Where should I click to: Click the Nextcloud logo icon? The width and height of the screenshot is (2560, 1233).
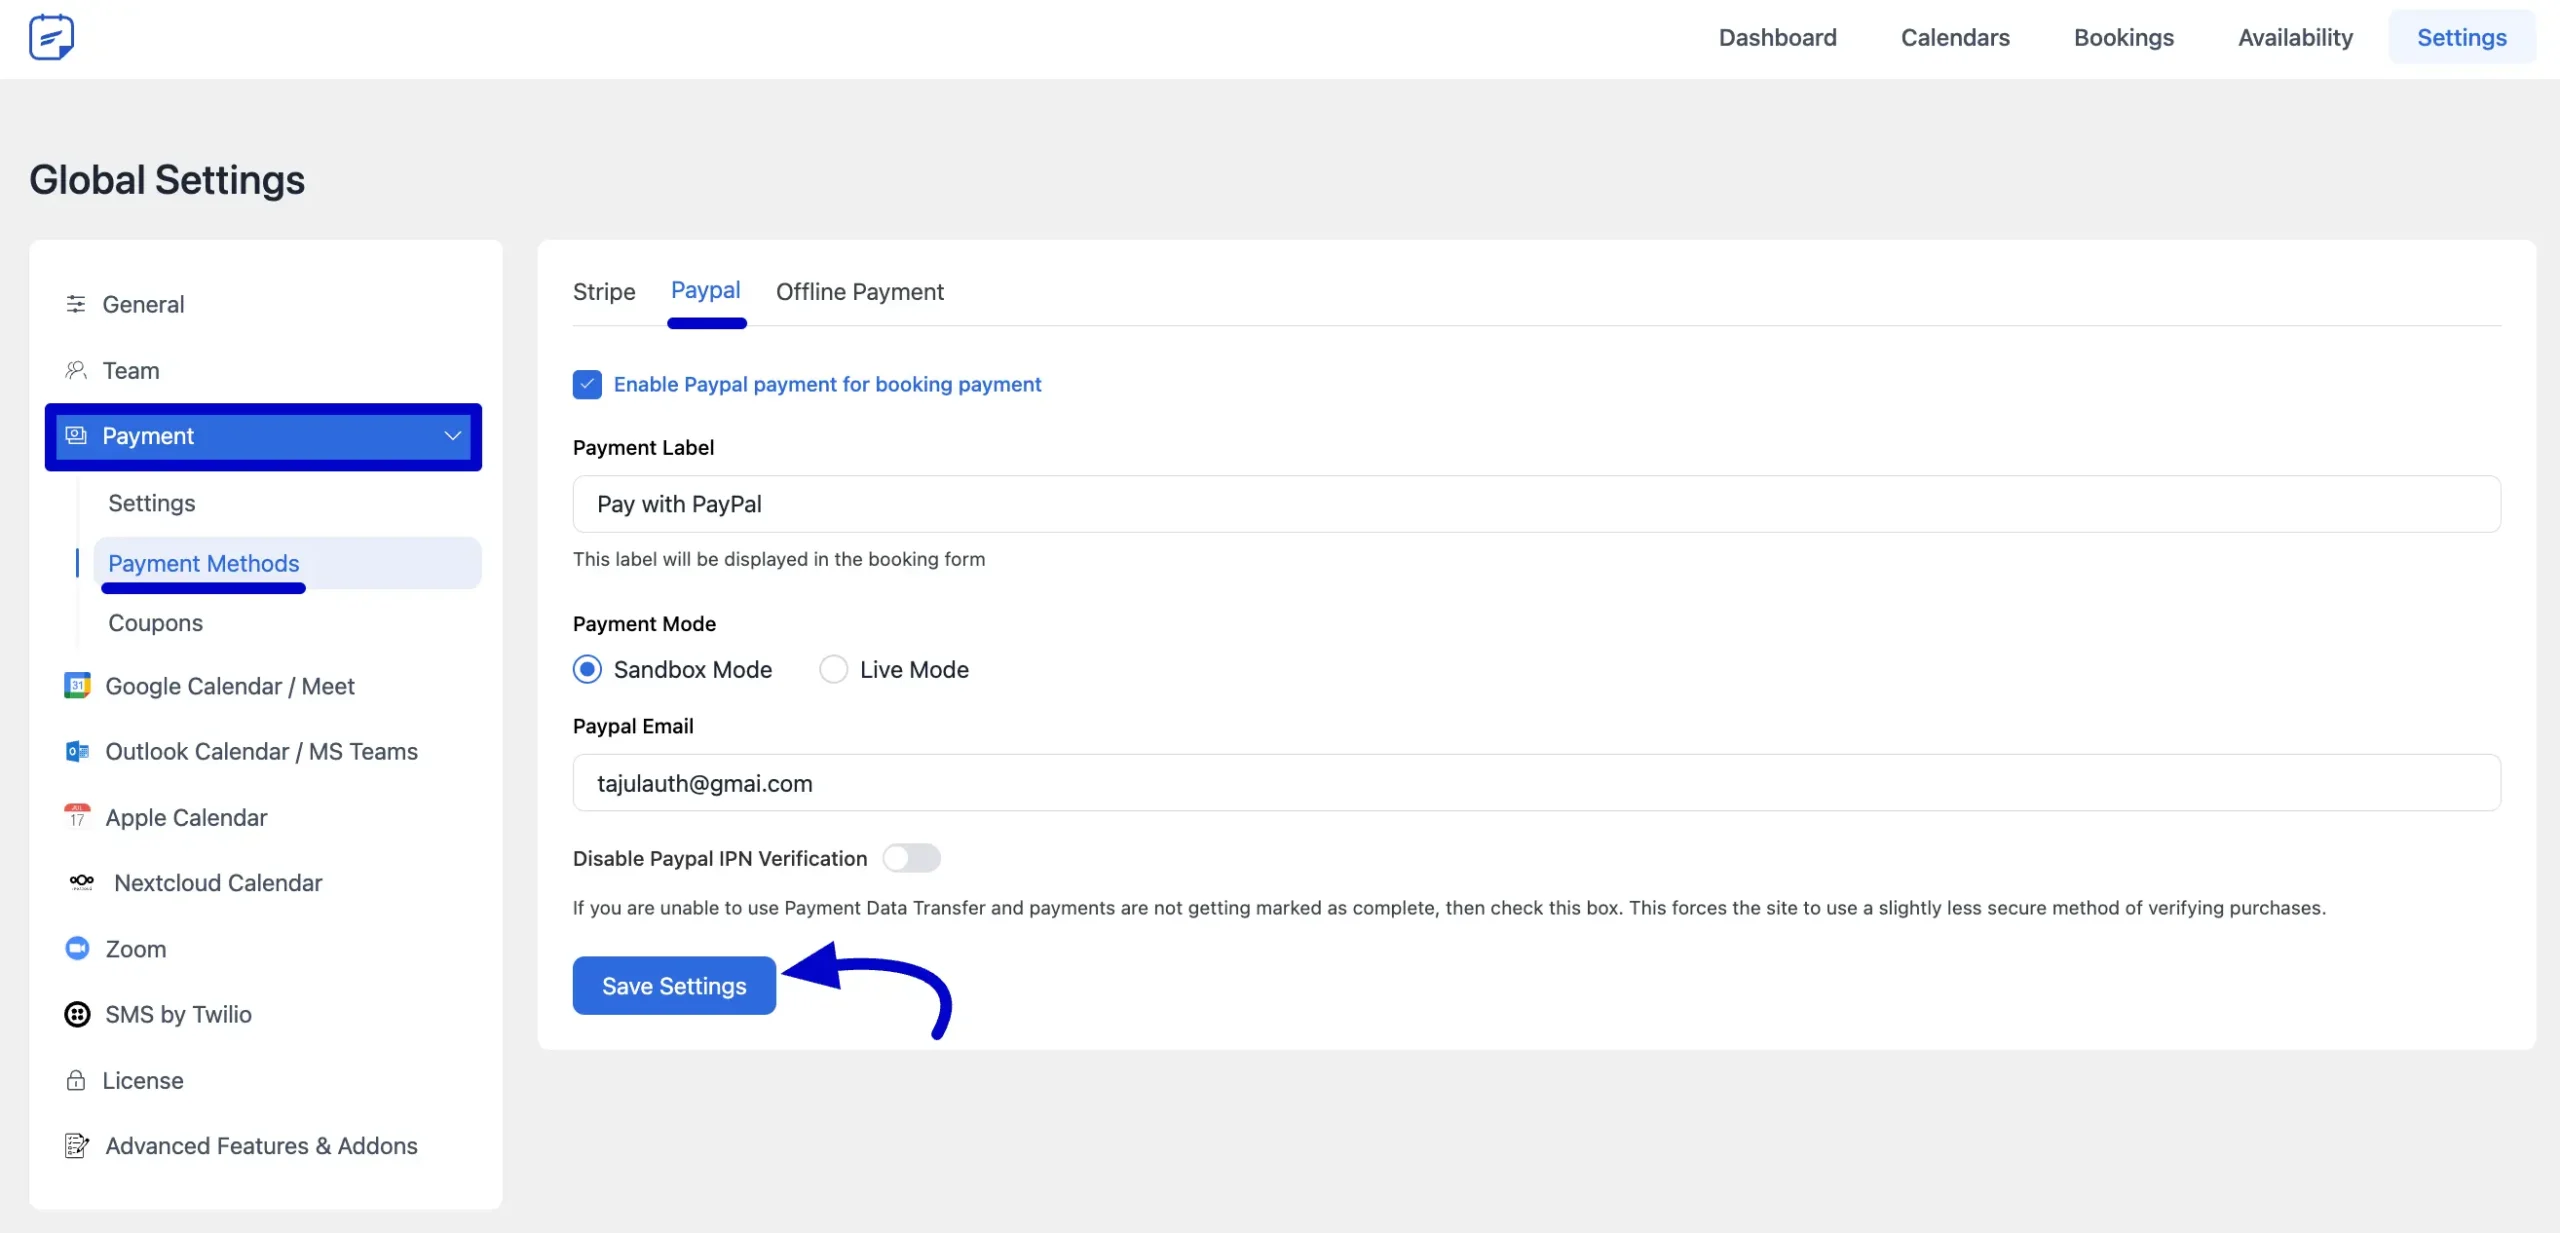pyautogui.click(x=82, y=881)
